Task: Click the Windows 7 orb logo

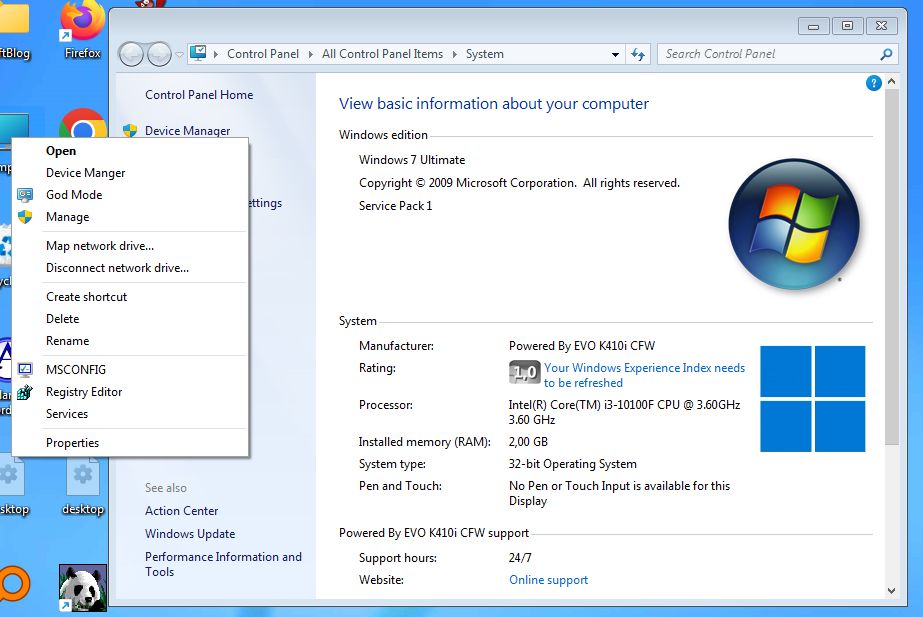Action: tap(793, 224)
